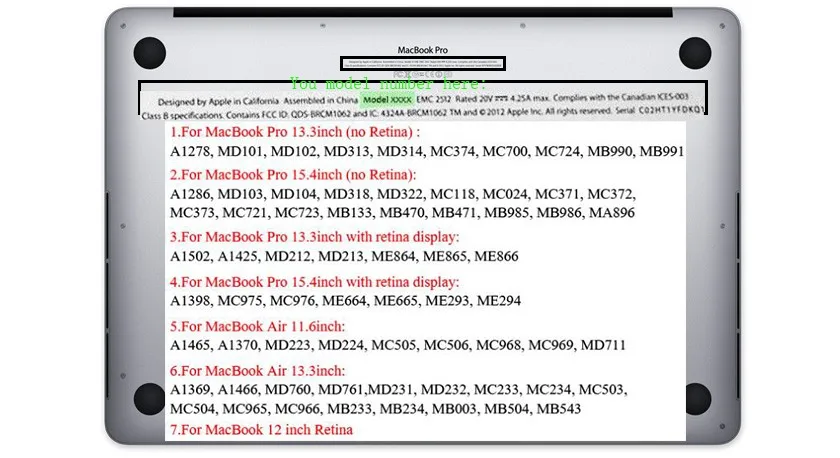Click model number ME294
The width and height of the screenshot is (840, 458).
point(499,301)
